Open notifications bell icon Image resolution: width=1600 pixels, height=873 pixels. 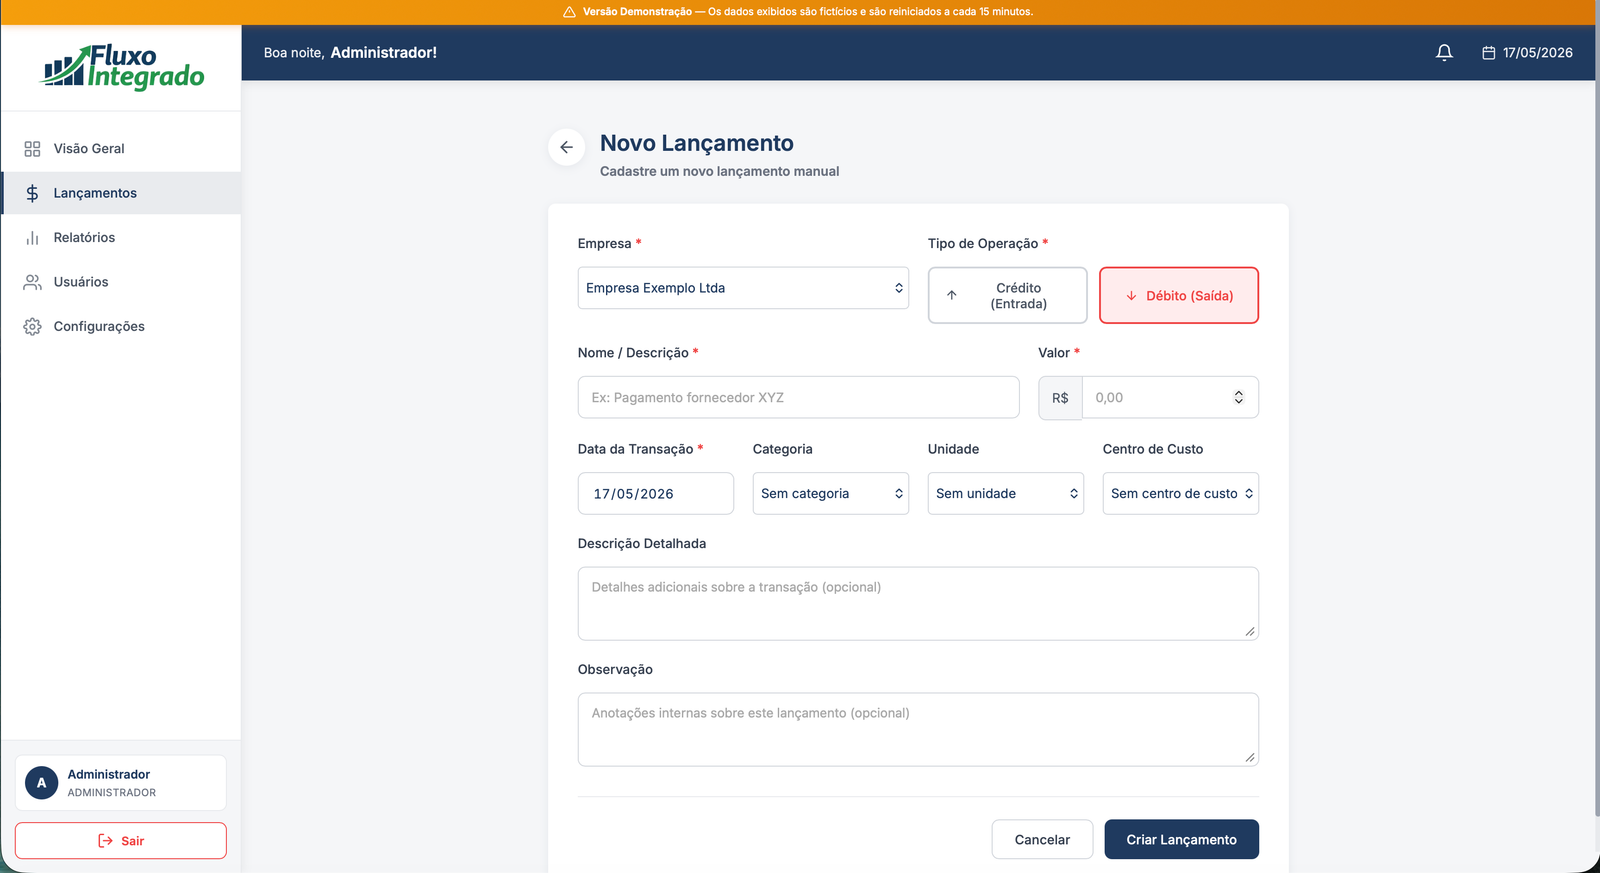pyautogui.click(x=1444, y=52)
